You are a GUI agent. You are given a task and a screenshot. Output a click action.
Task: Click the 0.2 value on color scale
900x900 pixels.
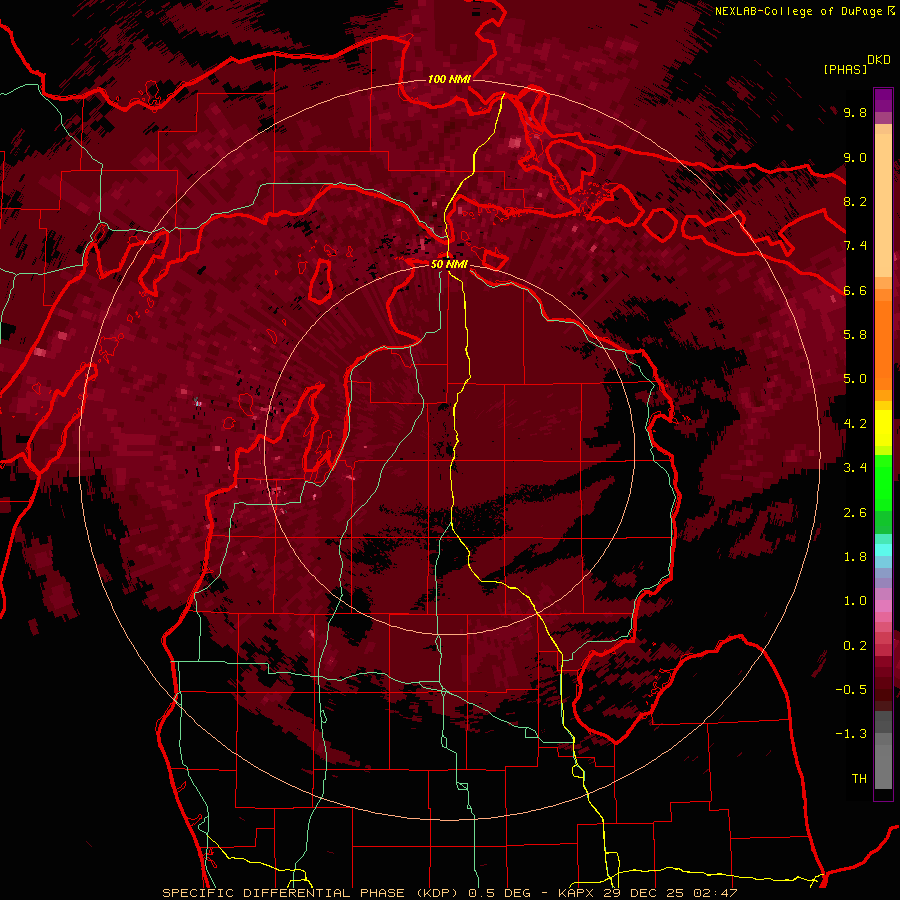(855, 646)
